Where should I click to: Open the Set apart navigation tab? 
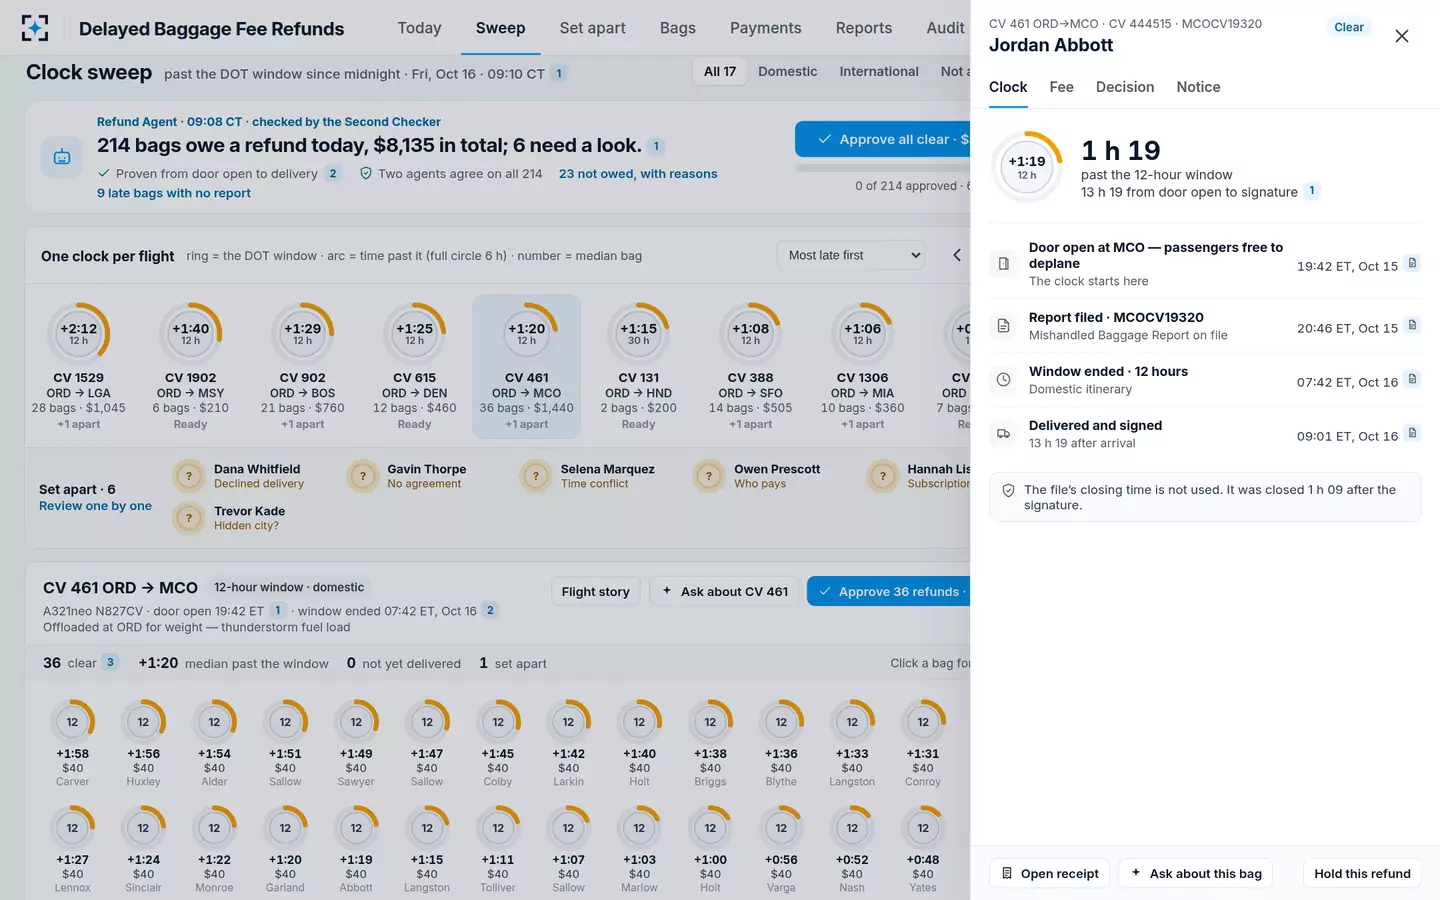(x=592, y=28)
